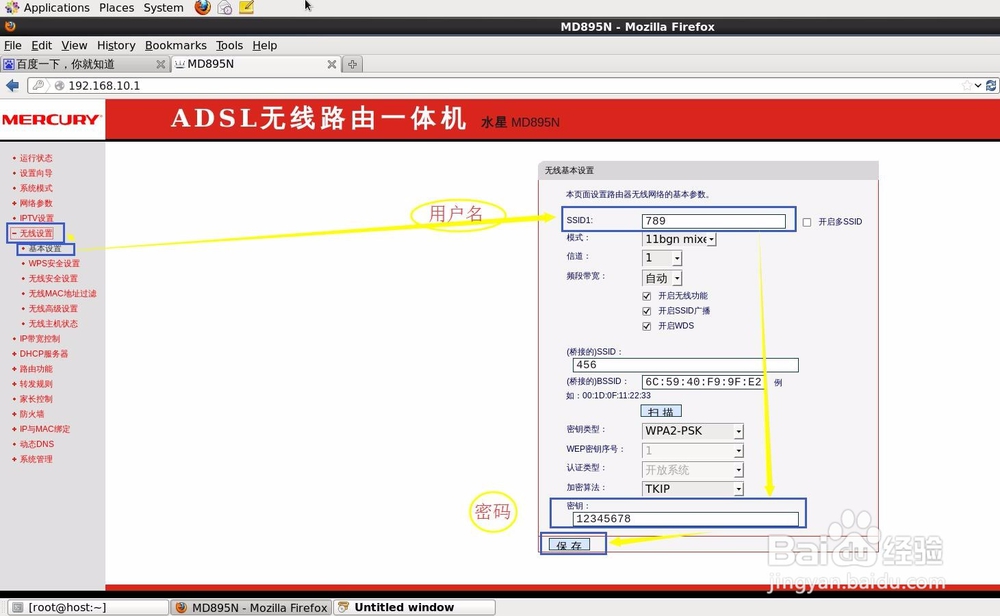Viewport: 1000px width, 616px height.
Task: Click the favicon on the 百度一下 tab
Action: (x=10, y=63)
